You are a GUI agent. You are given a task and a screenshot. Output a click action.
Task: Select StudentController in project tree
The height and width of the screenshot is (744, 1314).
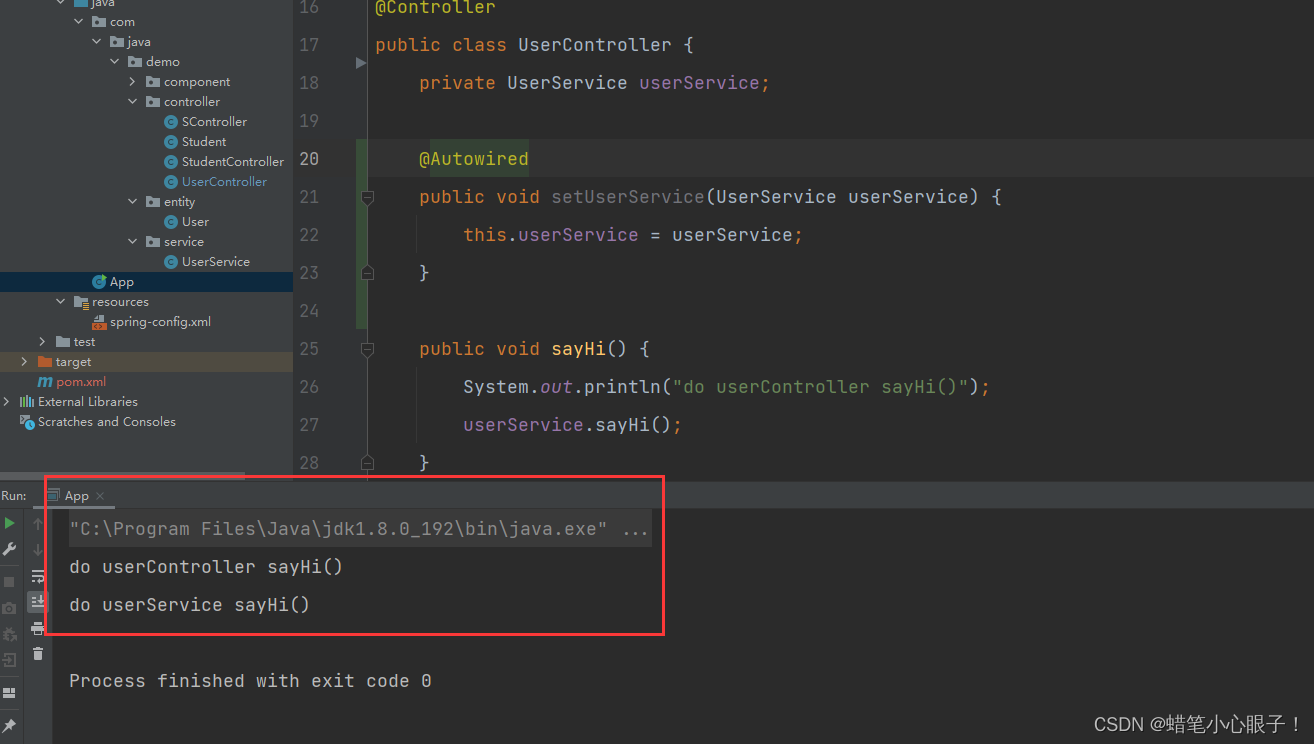pos(233,162)
